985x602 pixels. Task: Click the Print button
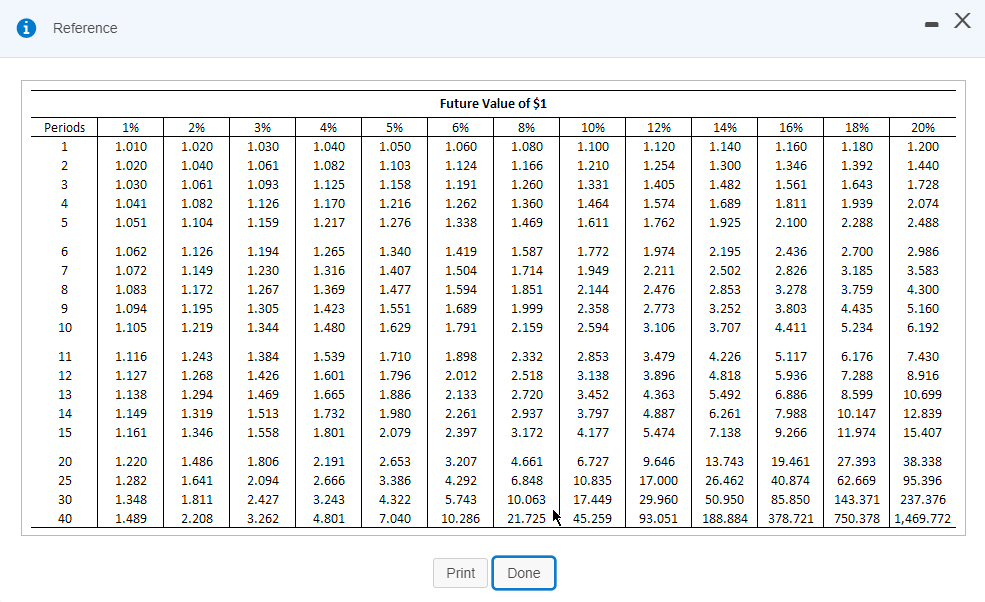coord(460,573)
